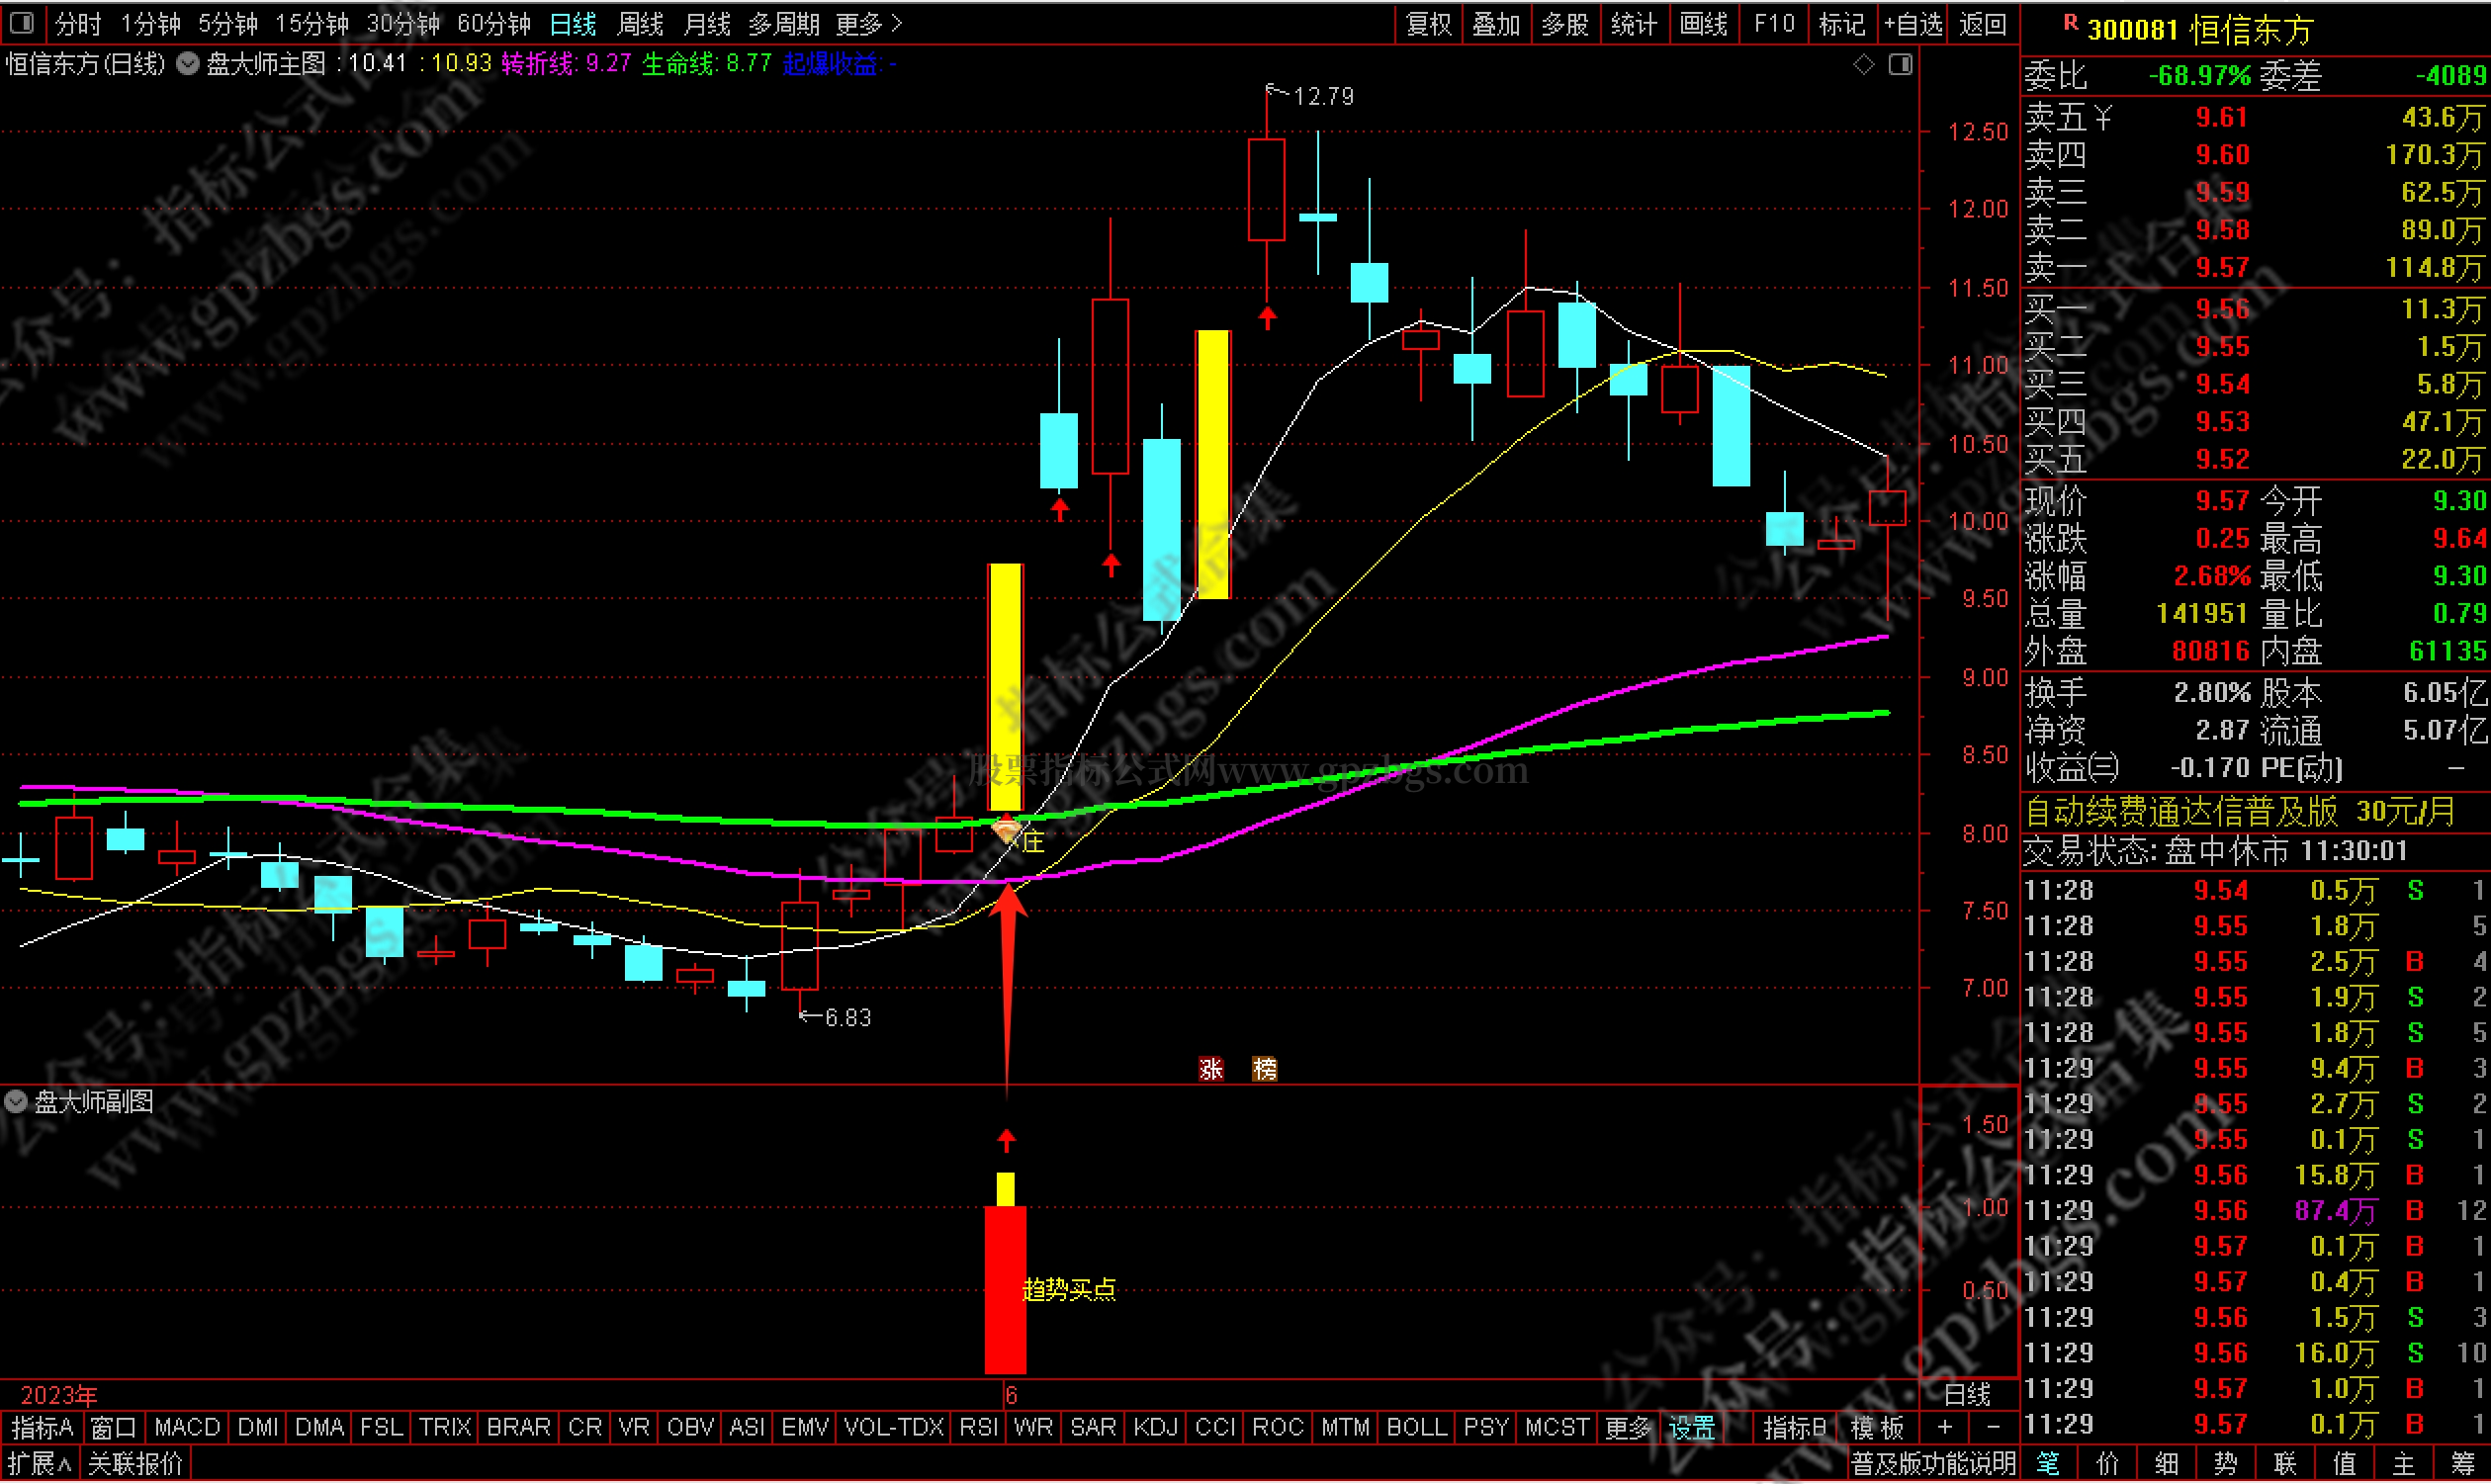Click the 榜 marker icon on chart
The width and height of the screenshot is (2491, 1484).
(x=1264, y=1070)
